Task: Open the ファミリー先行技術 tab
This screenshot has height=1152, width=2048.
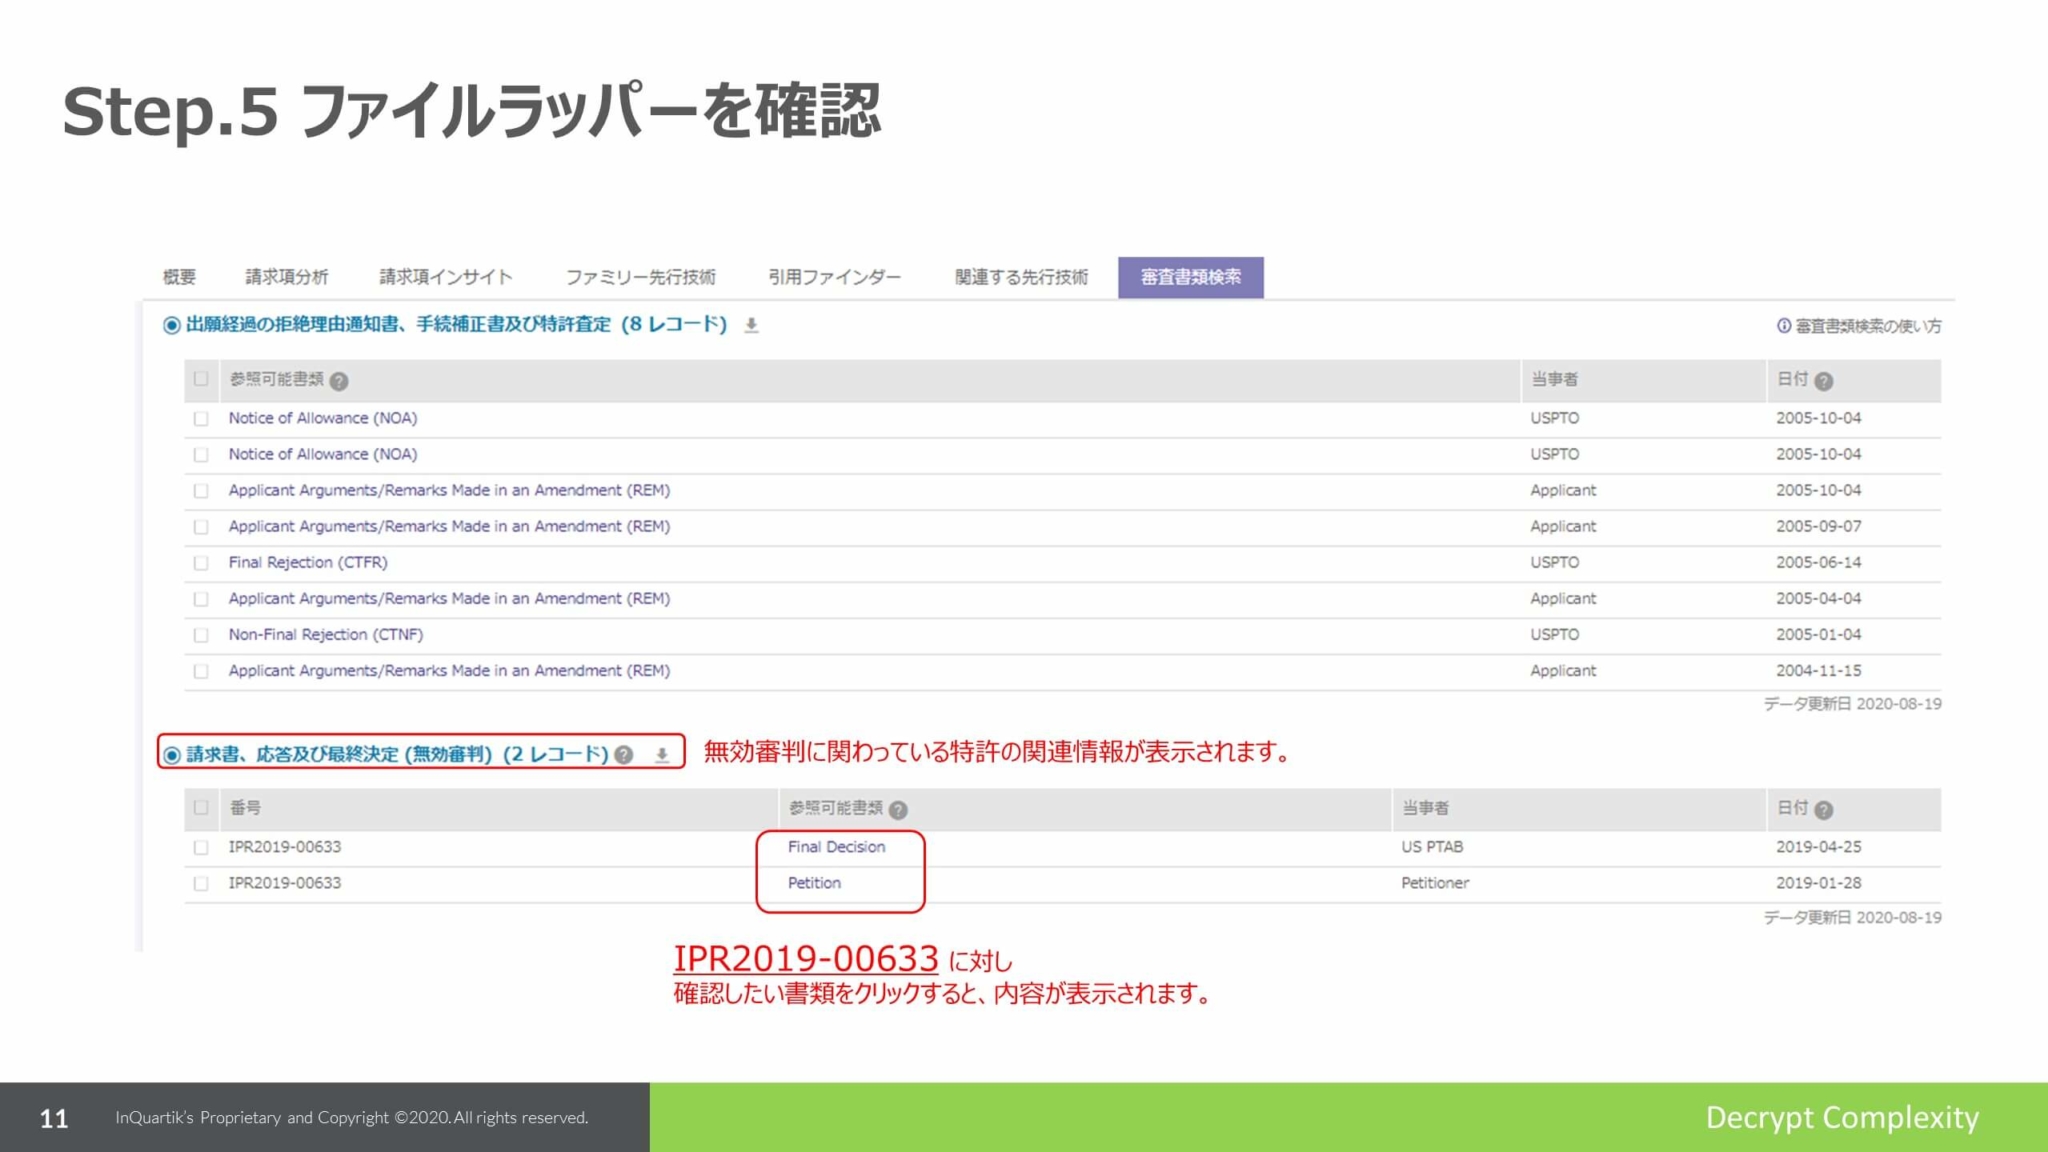Action: (641, 277)
